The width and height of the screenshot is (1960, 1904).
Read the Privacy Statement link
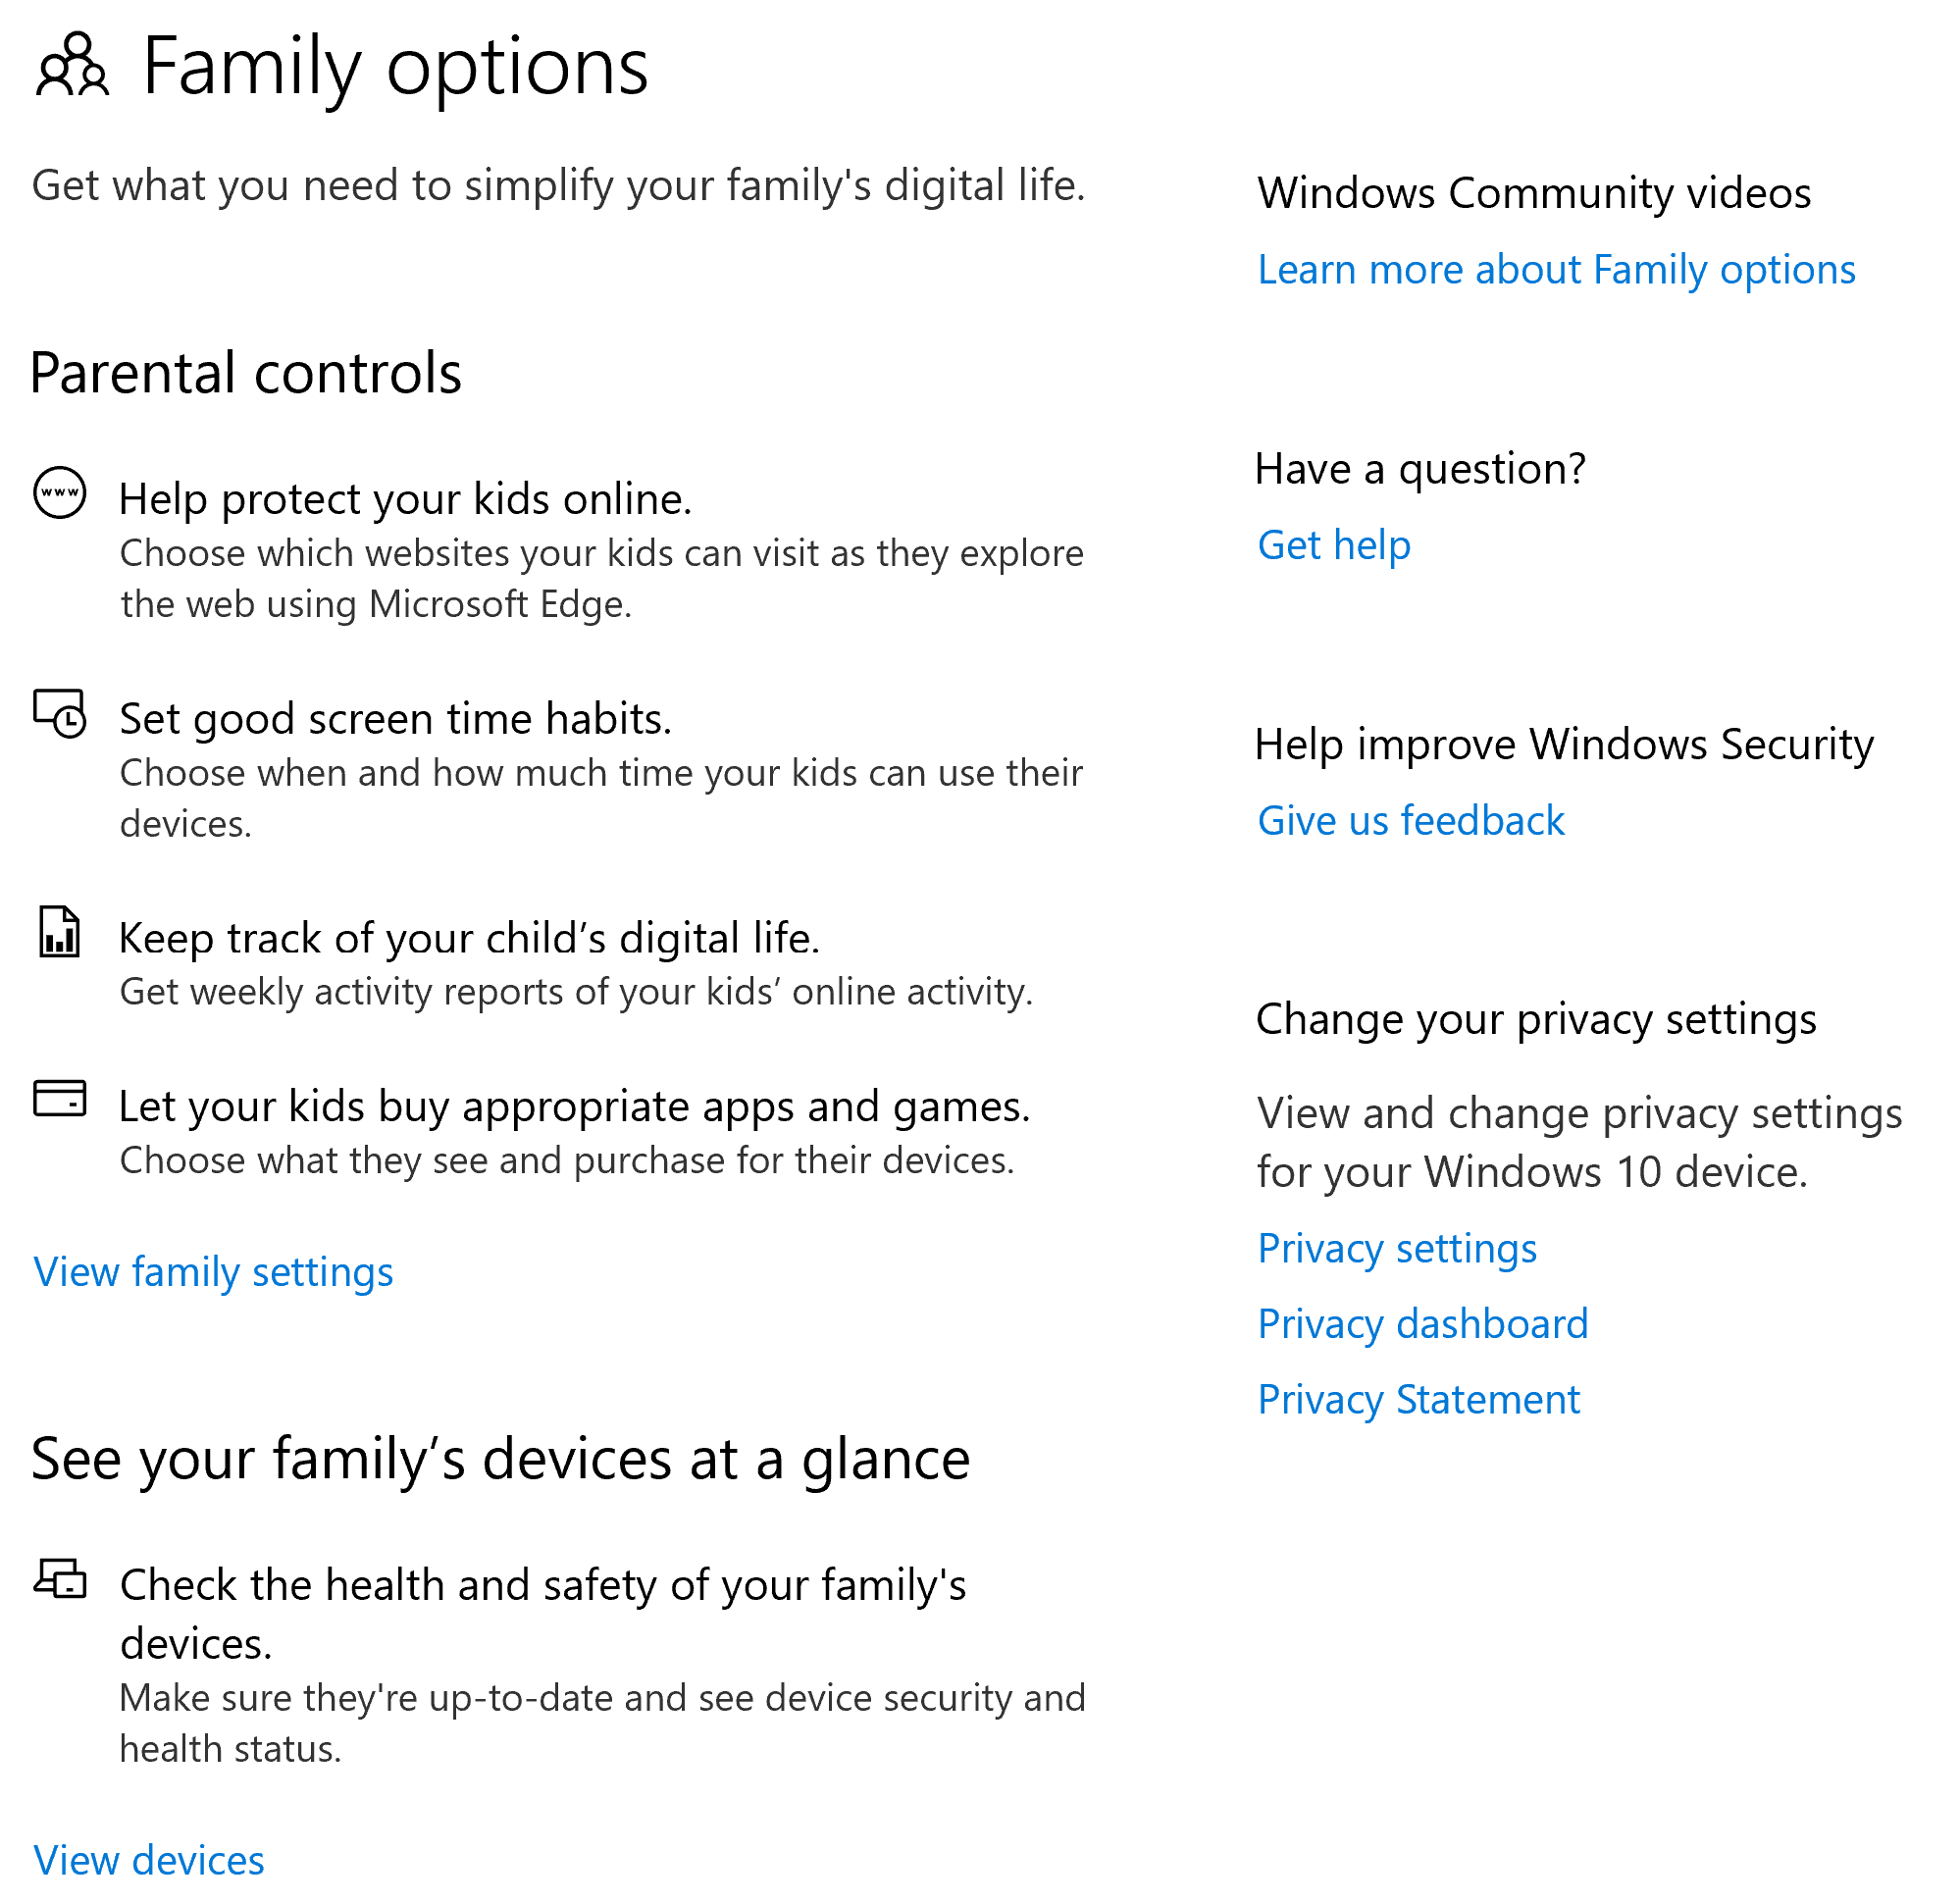(1419, 1400)
